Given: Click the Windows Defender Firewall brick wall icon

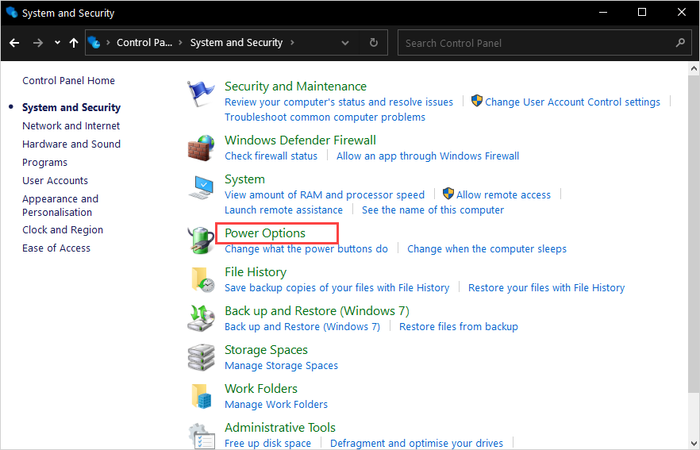Looking at the screenshot, I should pos(201,148).
